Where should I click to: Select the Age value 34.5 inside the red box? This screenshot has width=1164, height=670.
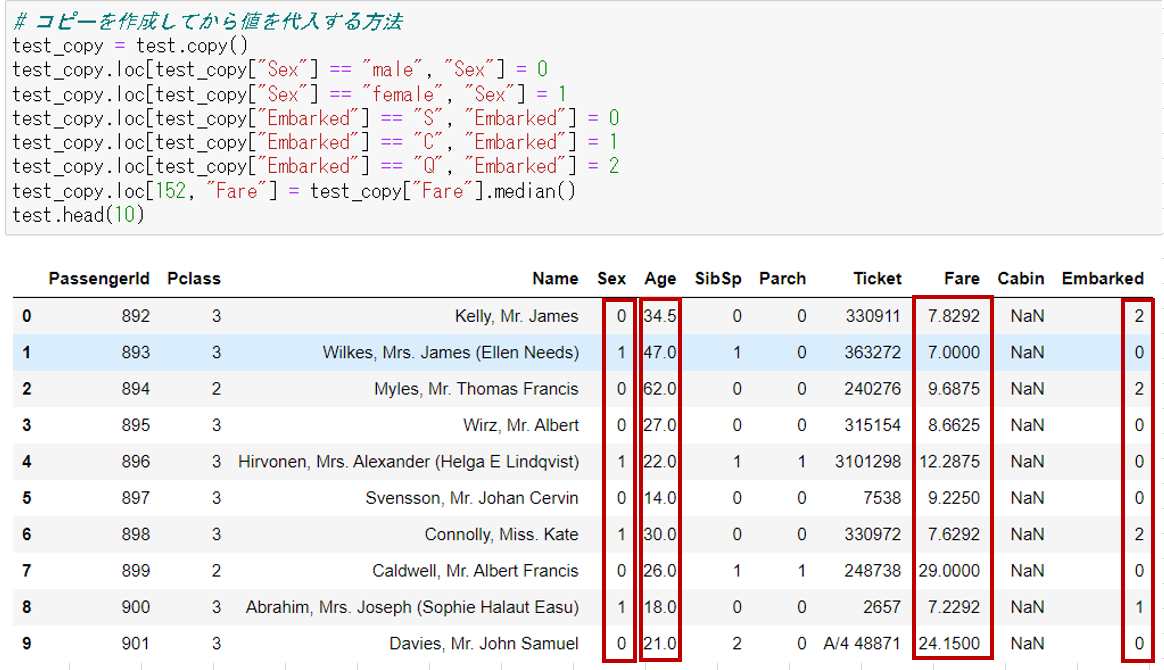point(660,314)
